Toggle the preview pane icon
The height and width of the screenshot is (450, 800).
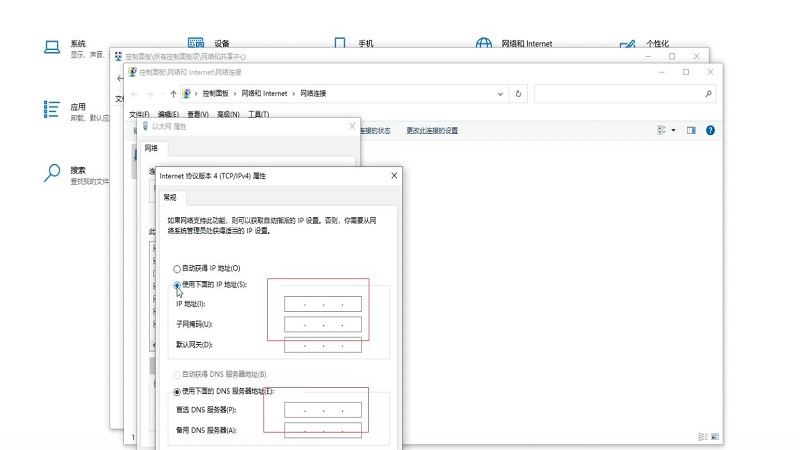click(x=691, y=131)
